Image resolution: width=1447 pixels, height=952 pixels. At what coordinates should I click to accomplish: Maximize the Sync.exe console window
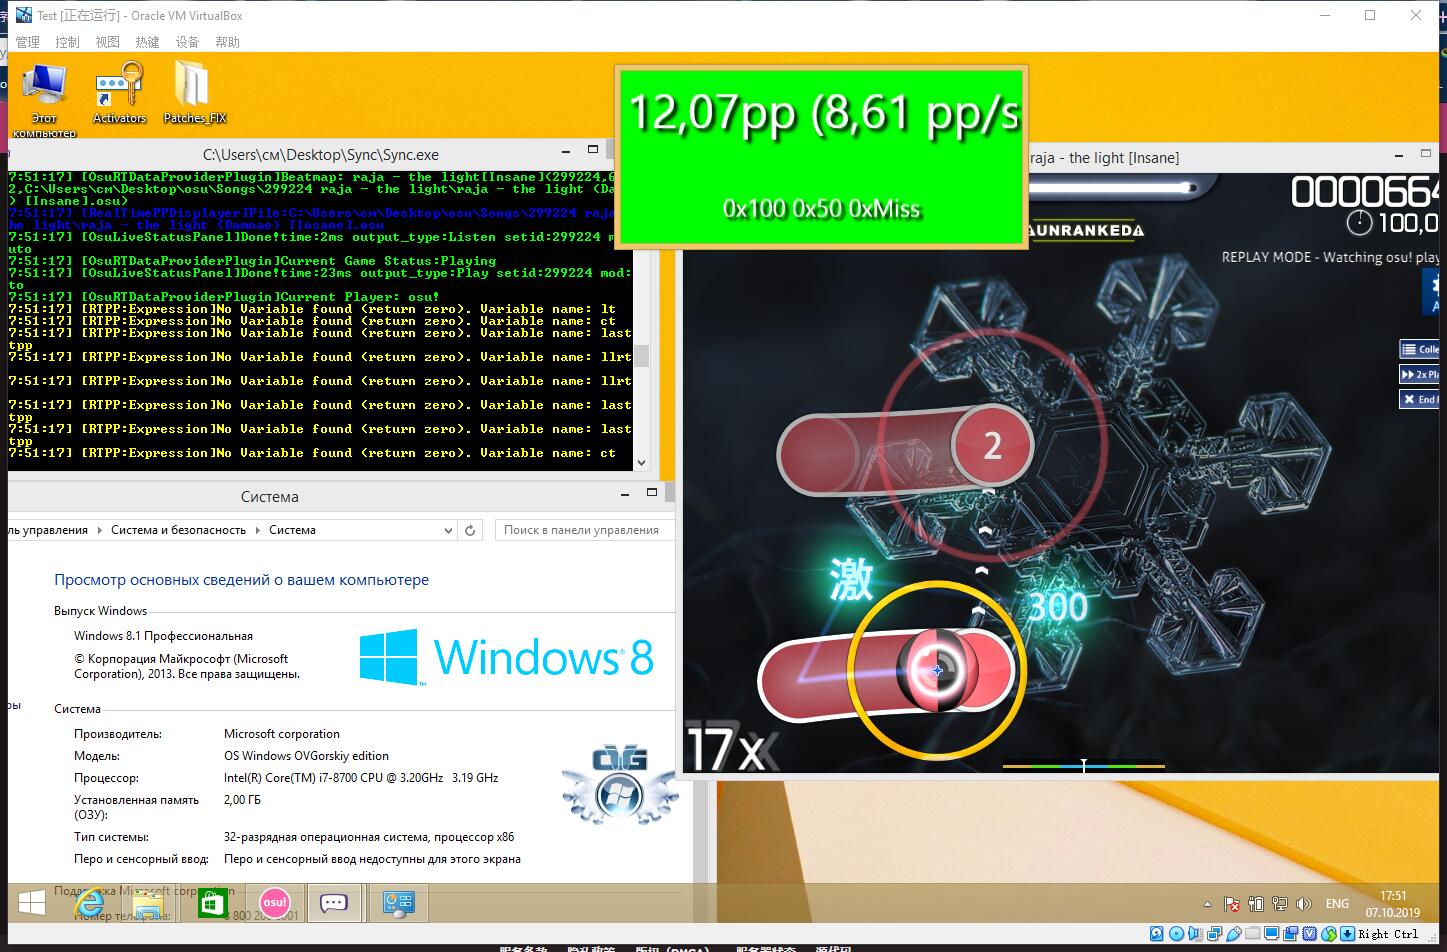coord(593,150)
